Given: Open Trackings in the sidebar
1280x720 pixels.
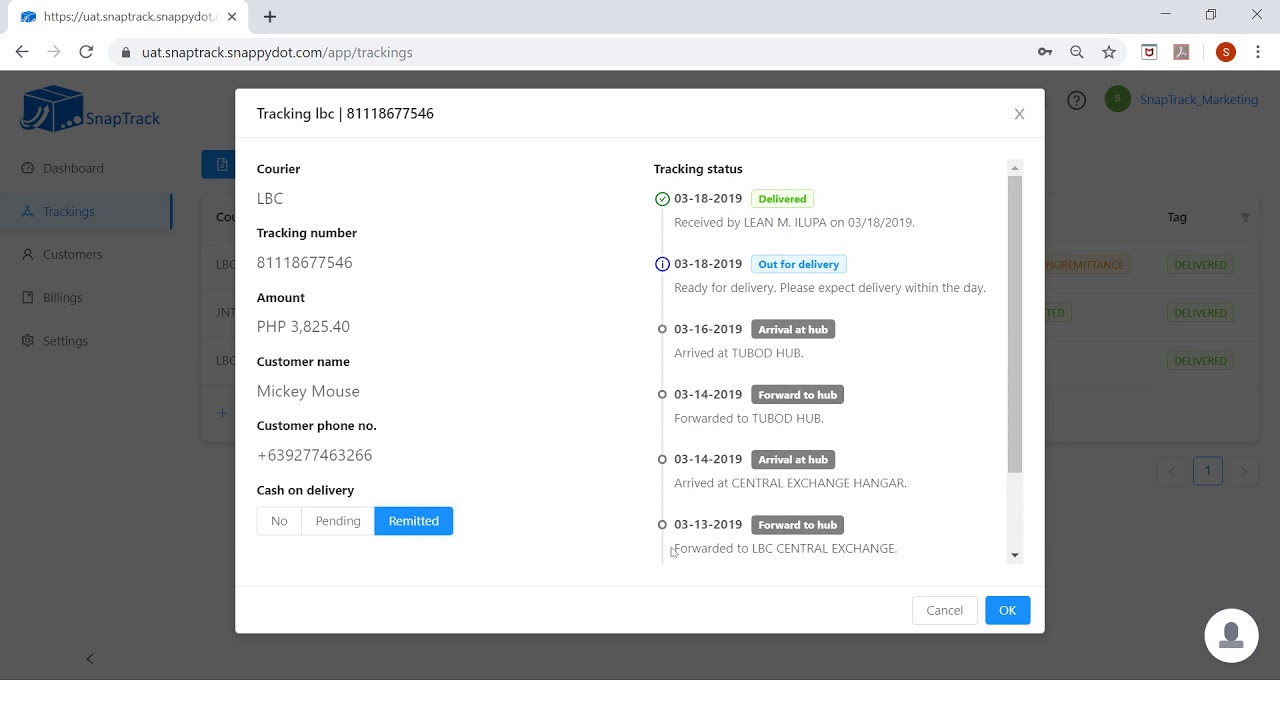Looking at the screenshot, I should 69,211.
